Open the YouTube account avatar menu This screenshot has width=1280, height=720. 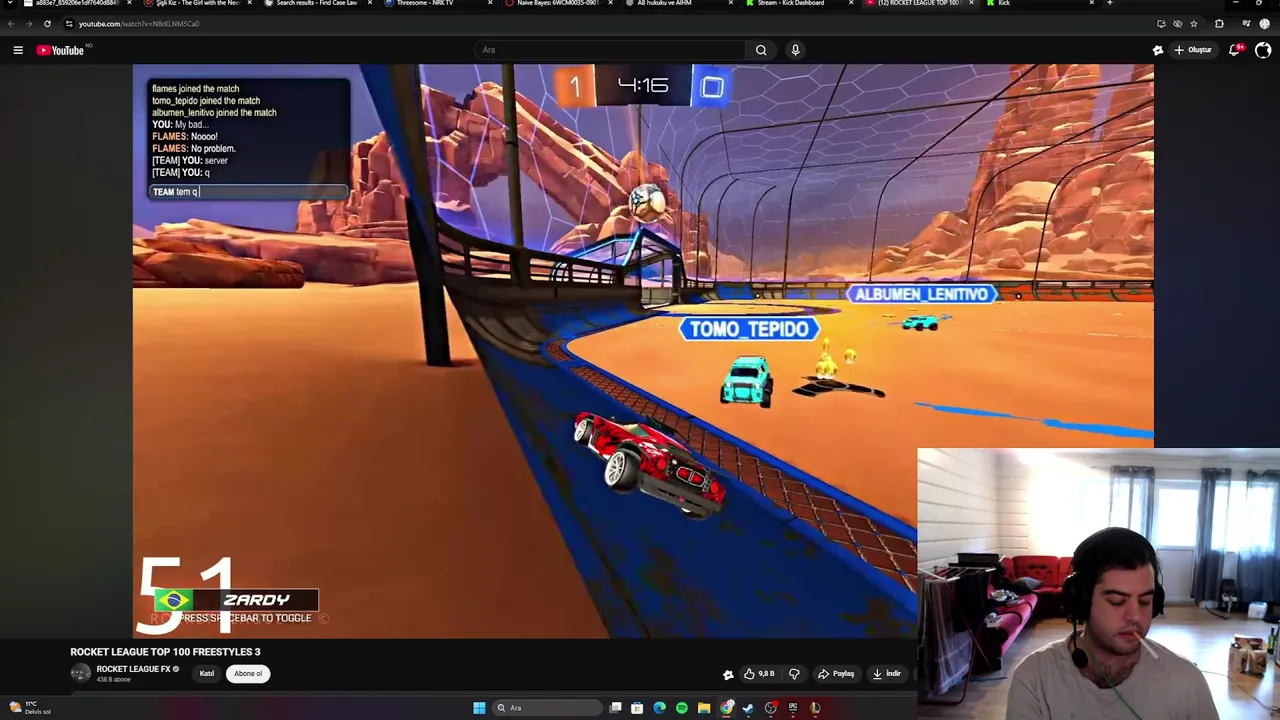(1263, 50)
